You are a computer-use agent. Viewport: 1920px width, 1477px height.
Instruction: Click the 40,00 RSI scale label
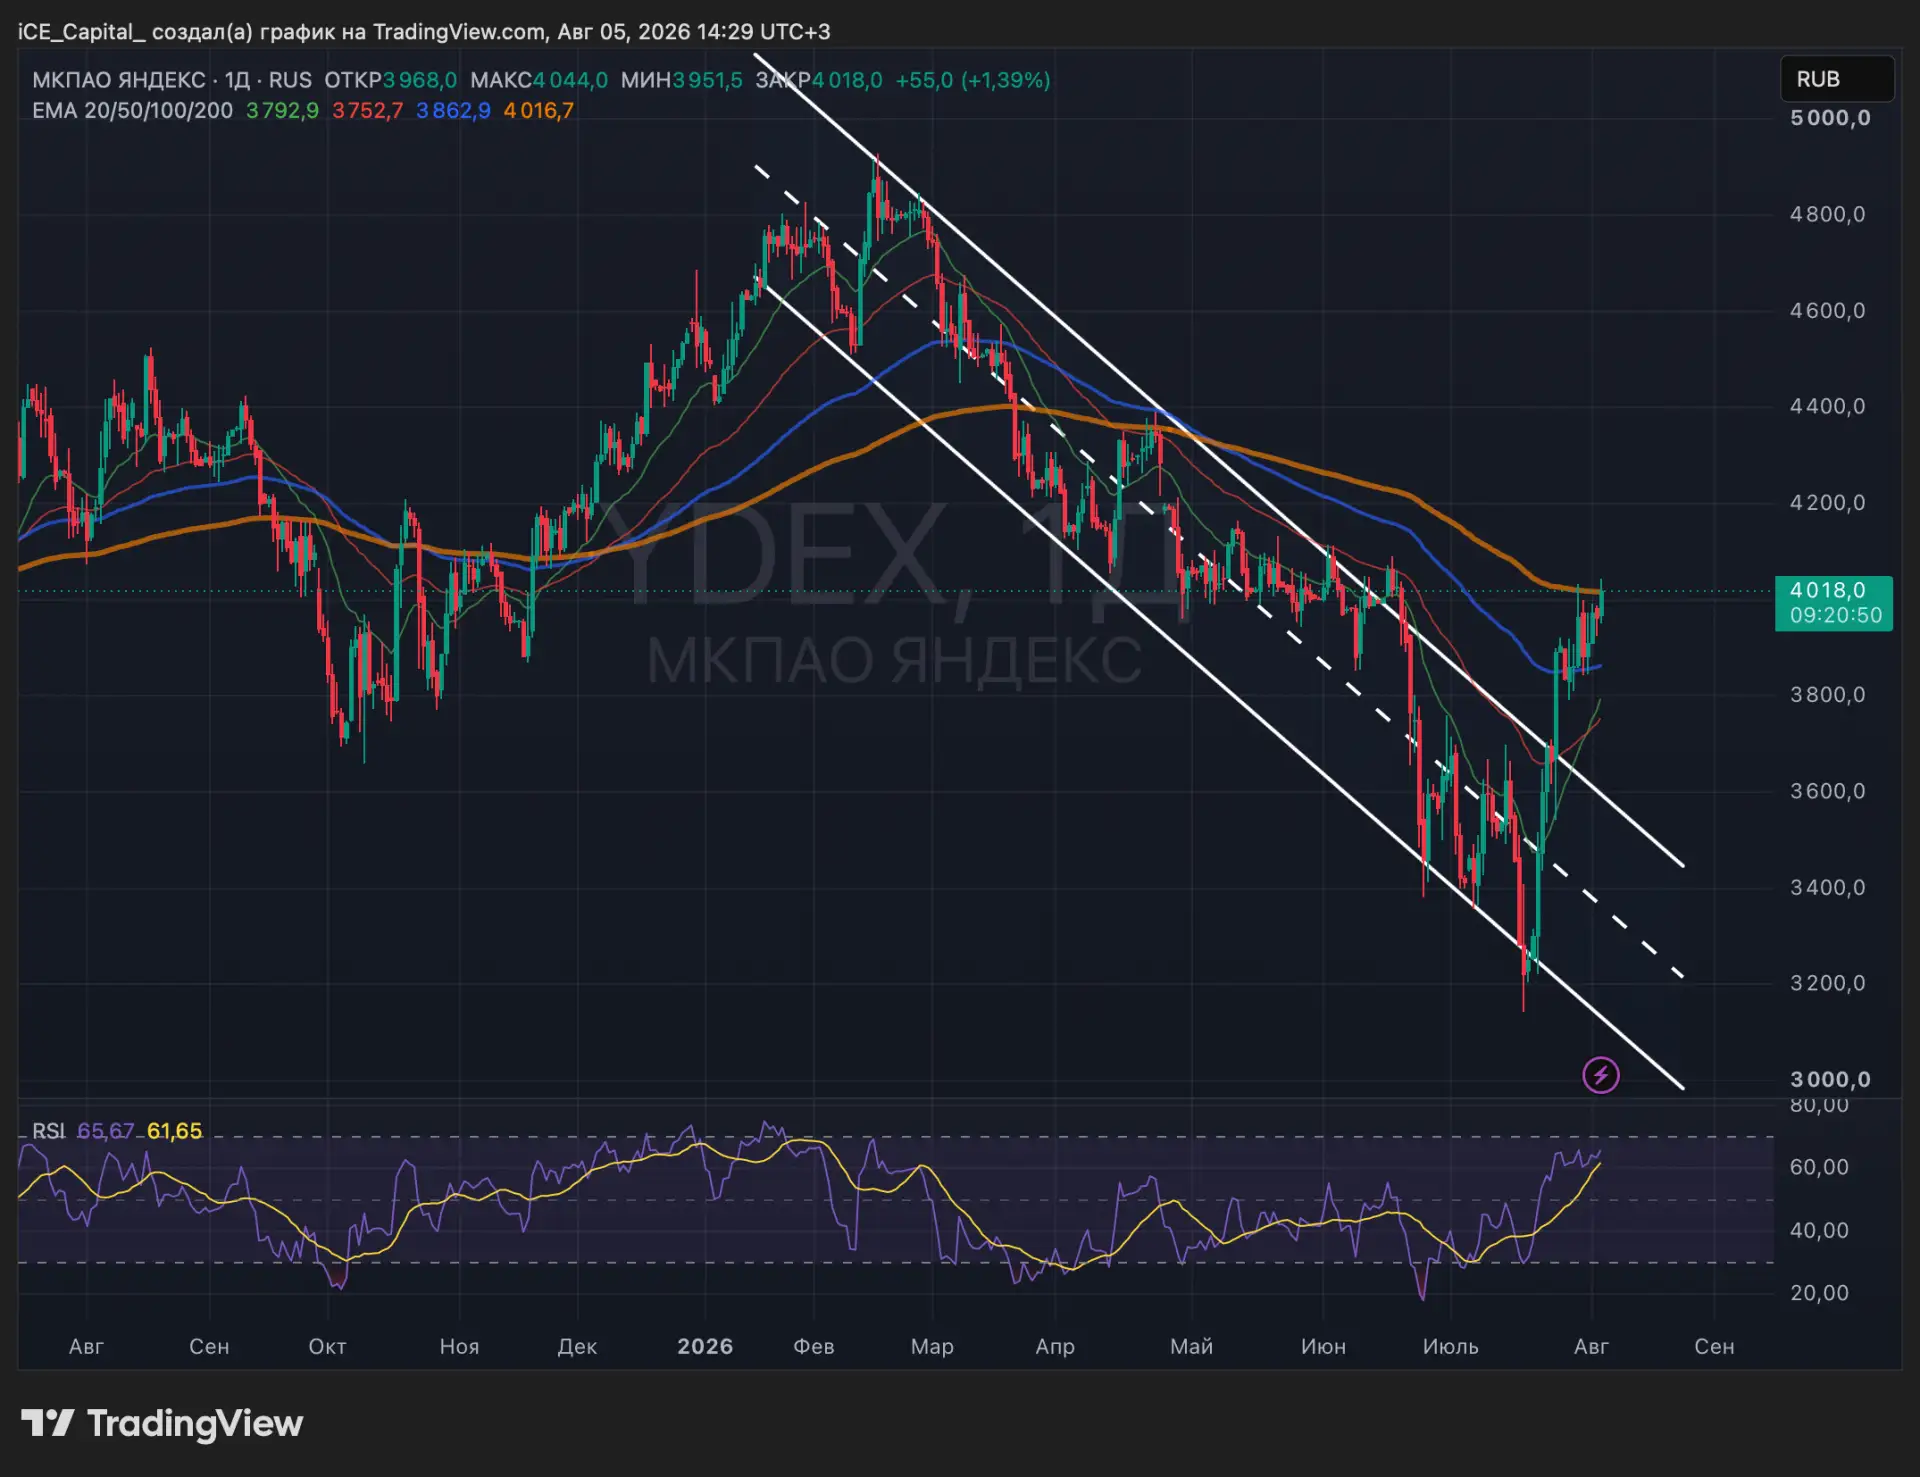(1819, 1230)
